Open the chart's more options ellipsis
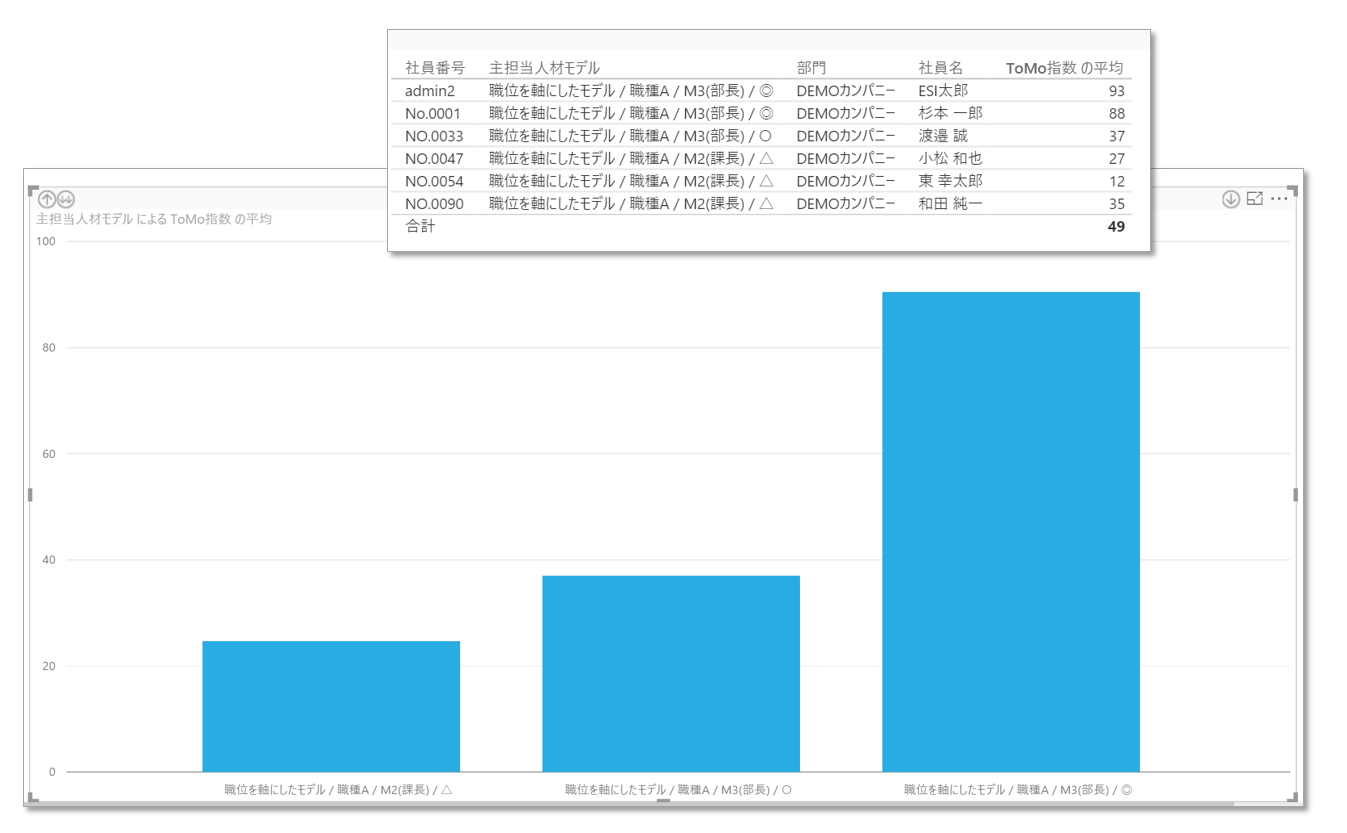 (x=1279, y=199)
